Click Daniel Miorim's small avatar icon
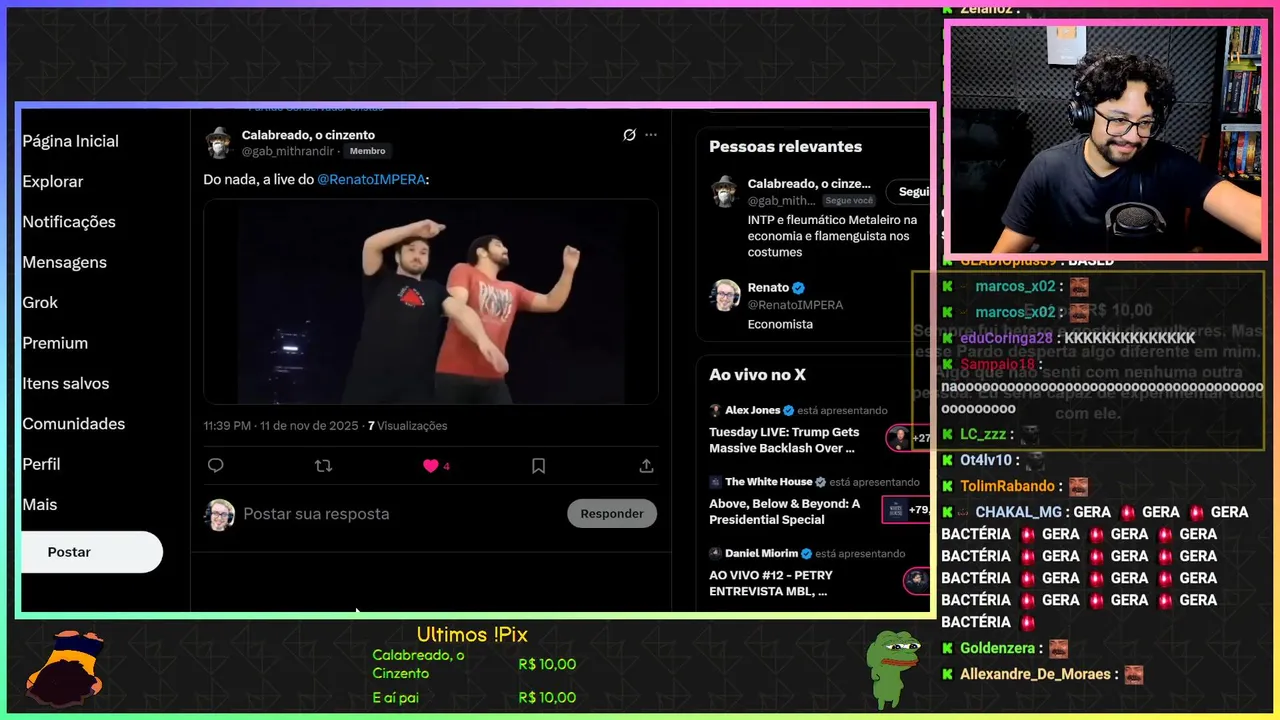Screen dimensions: 1280x720 715,553
